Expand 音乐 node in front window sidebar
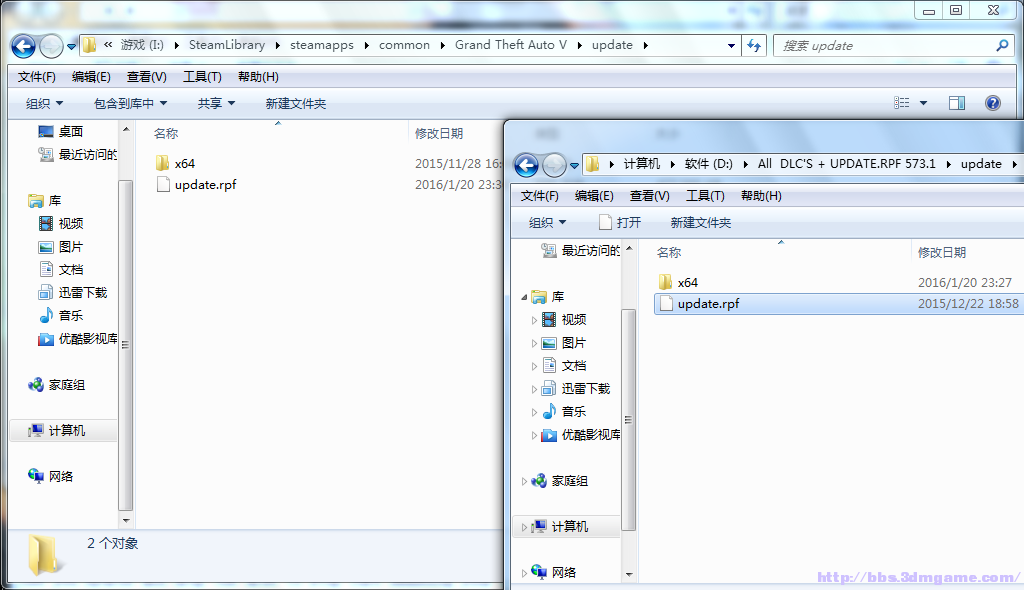The width and height of the screenshot is (1024, 590). pos(534,412)
